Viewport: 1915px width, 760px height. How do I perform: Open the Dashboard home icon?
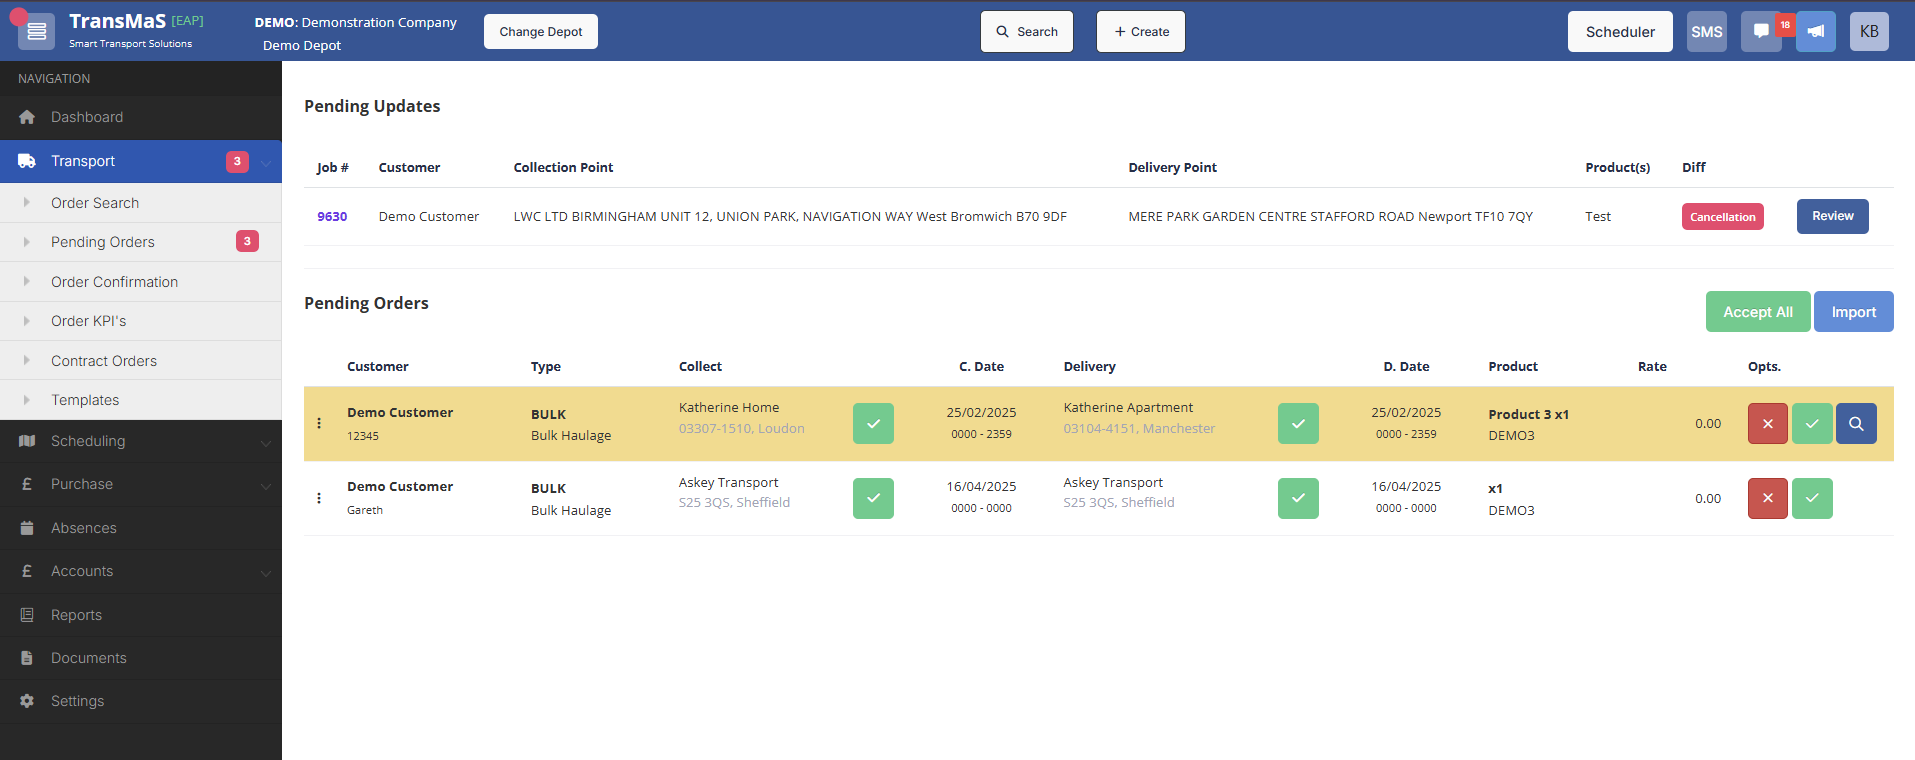(x=27, y=117)
